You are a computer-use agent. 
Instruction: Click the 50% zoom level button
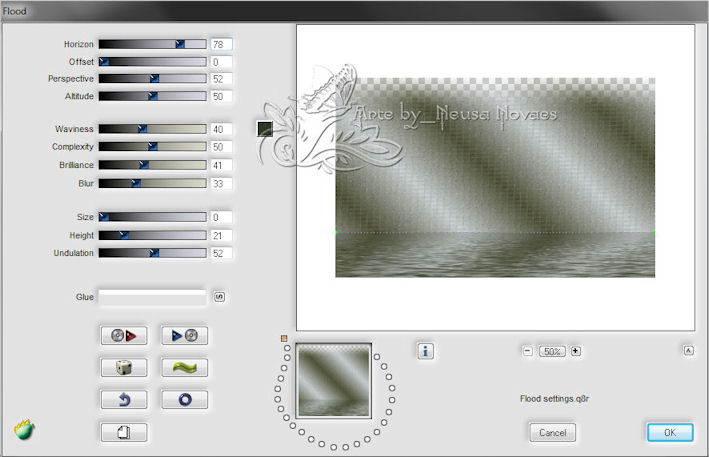pyautogui.click(x=552, y=351)
